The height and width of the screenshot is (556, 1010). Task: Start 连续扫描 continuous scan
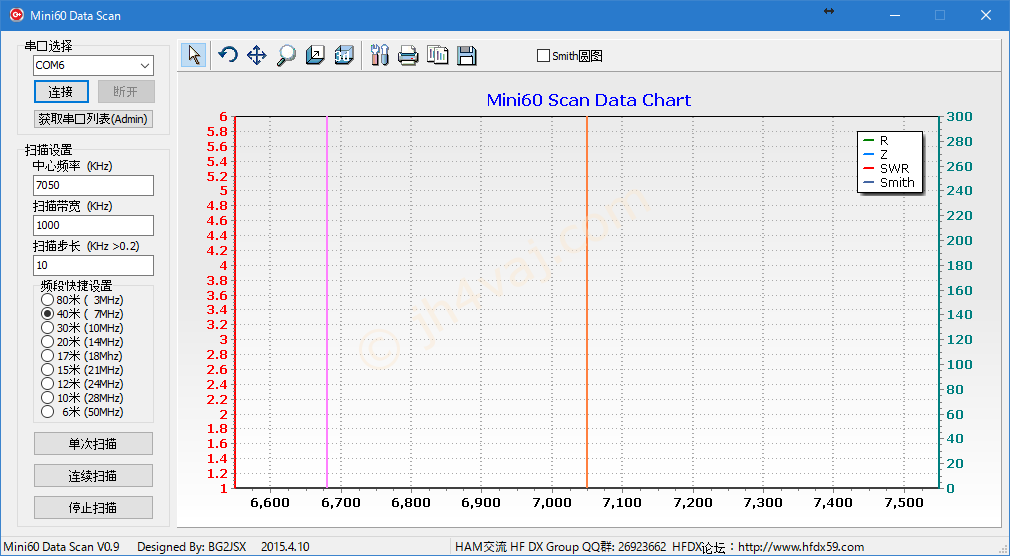pos(93,475)
